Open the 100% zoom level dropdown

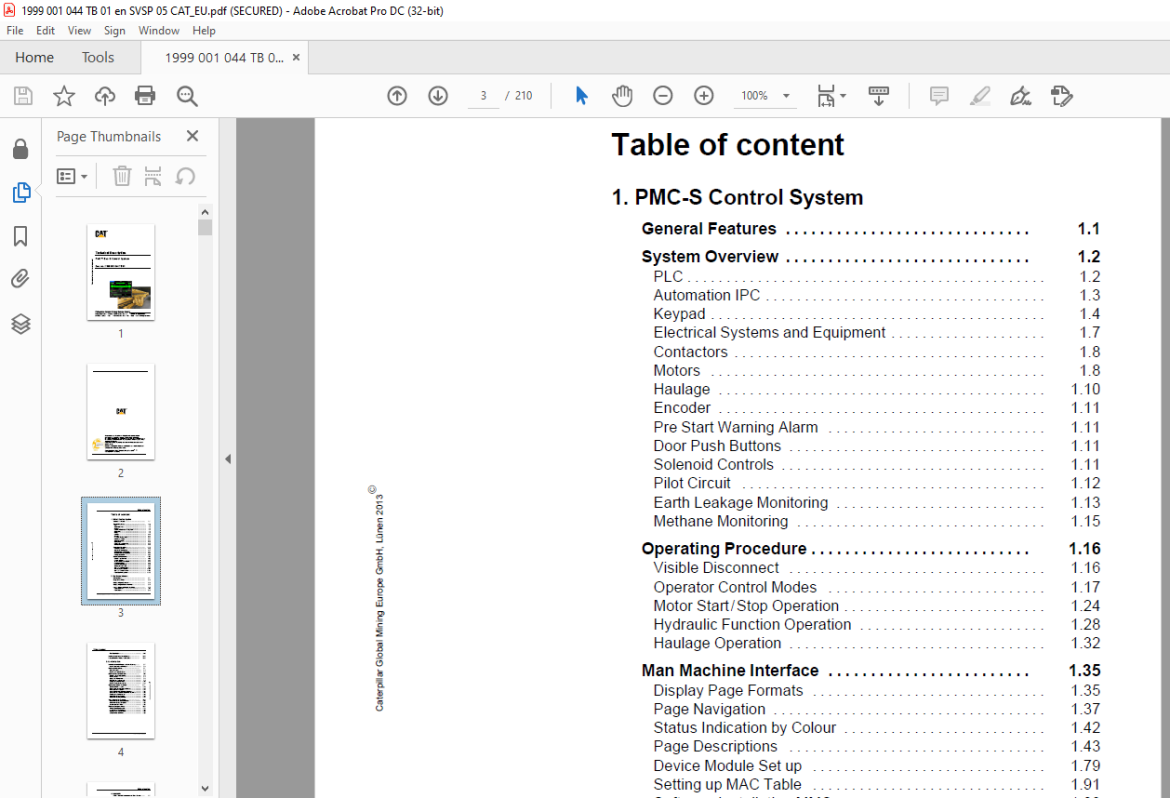pos(765,96)
